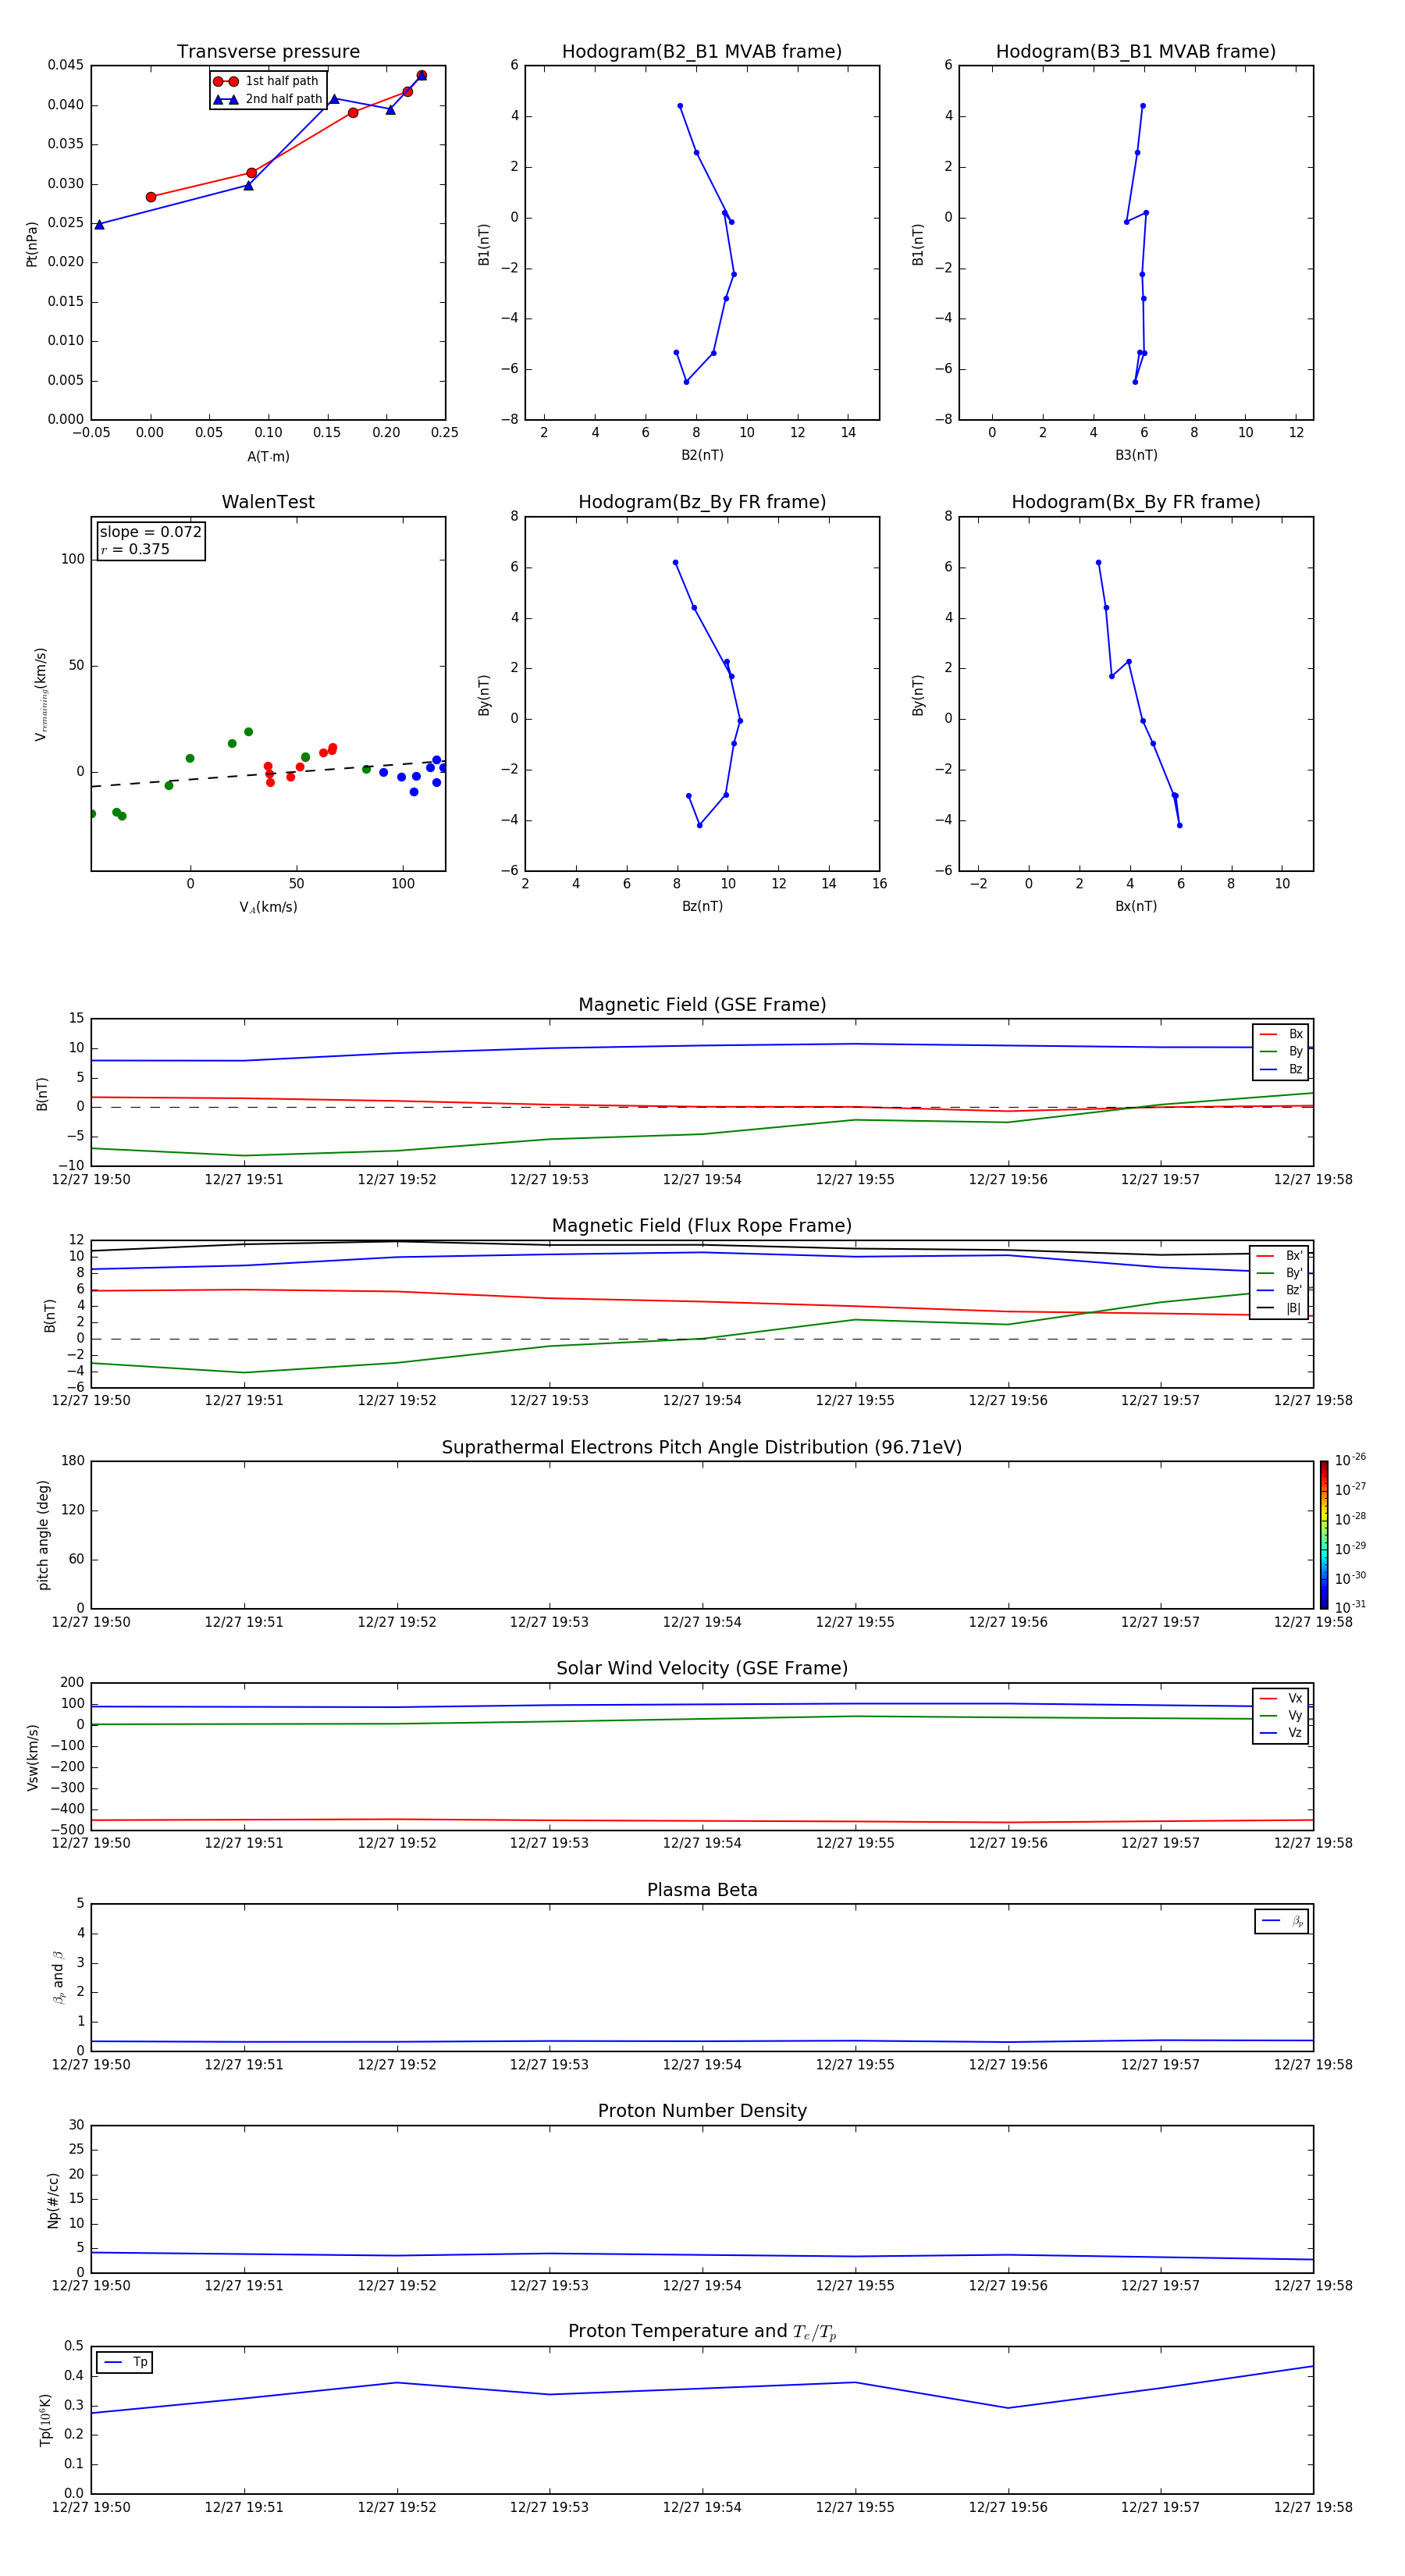Click the "V_A(km/s)" x-axis label
Image resolution: width=1405 pixels, height=2576 pixels.
tap(268, 907)
